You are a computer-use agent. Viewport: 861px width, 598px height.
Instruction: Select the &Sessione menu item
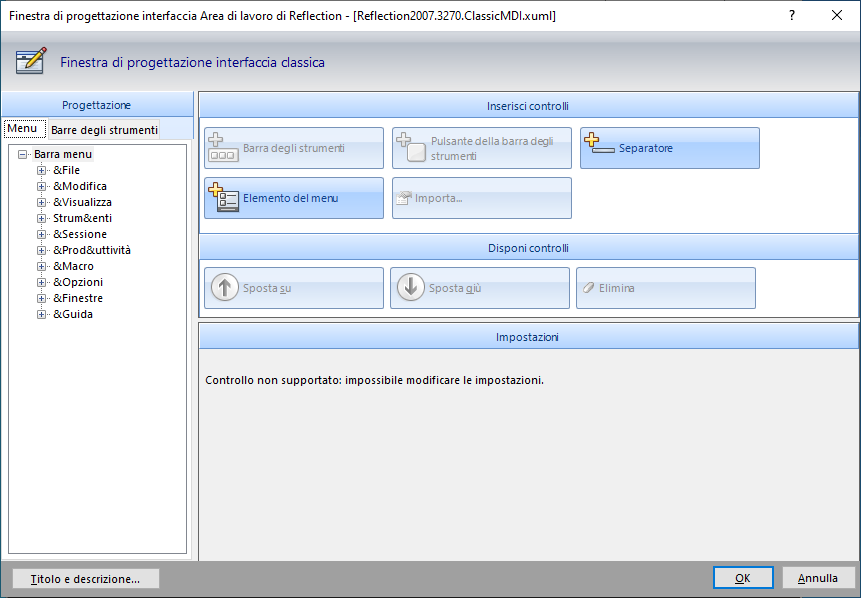point(80,234)
